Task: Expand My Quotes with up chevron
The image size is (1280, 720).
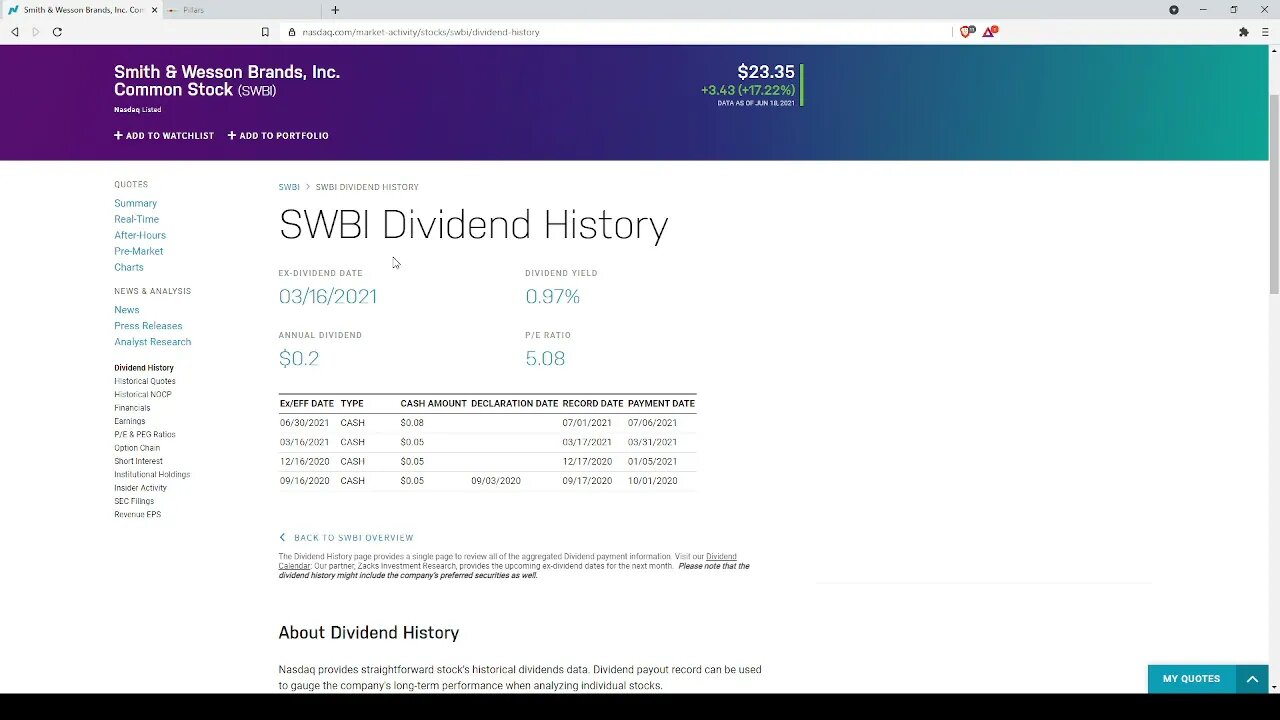Action: (x=1252, y=679)
